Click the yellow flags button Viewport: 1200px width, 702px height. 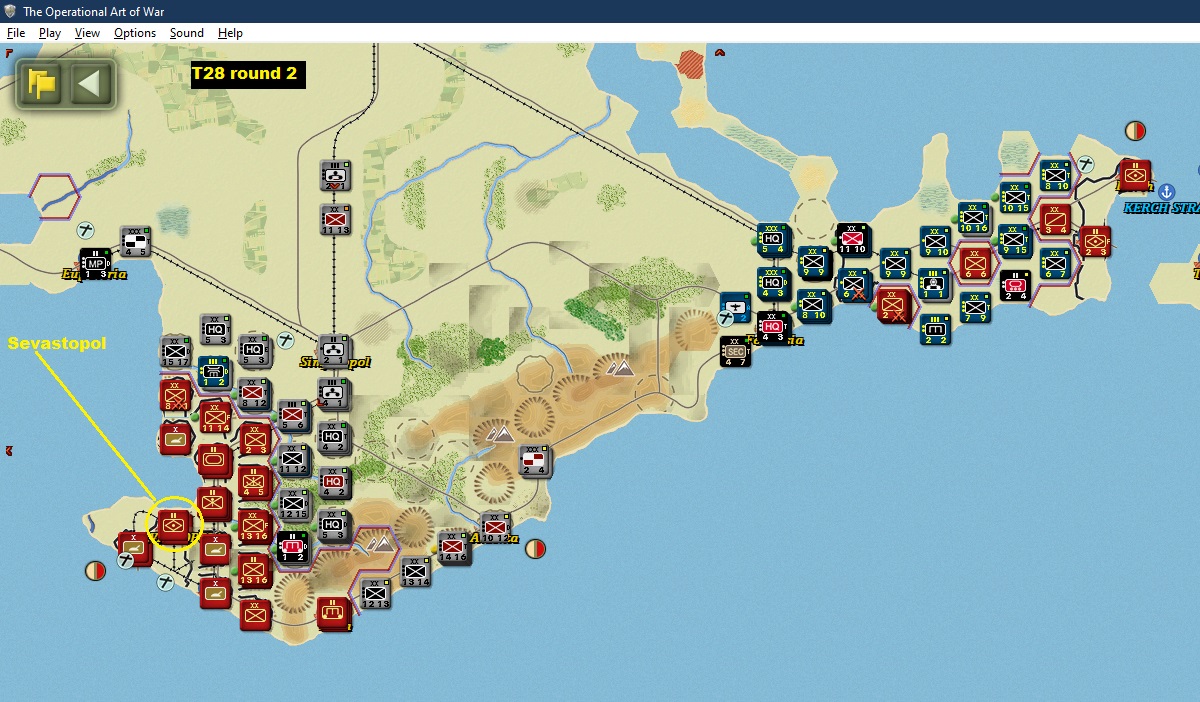pos(42,83)
